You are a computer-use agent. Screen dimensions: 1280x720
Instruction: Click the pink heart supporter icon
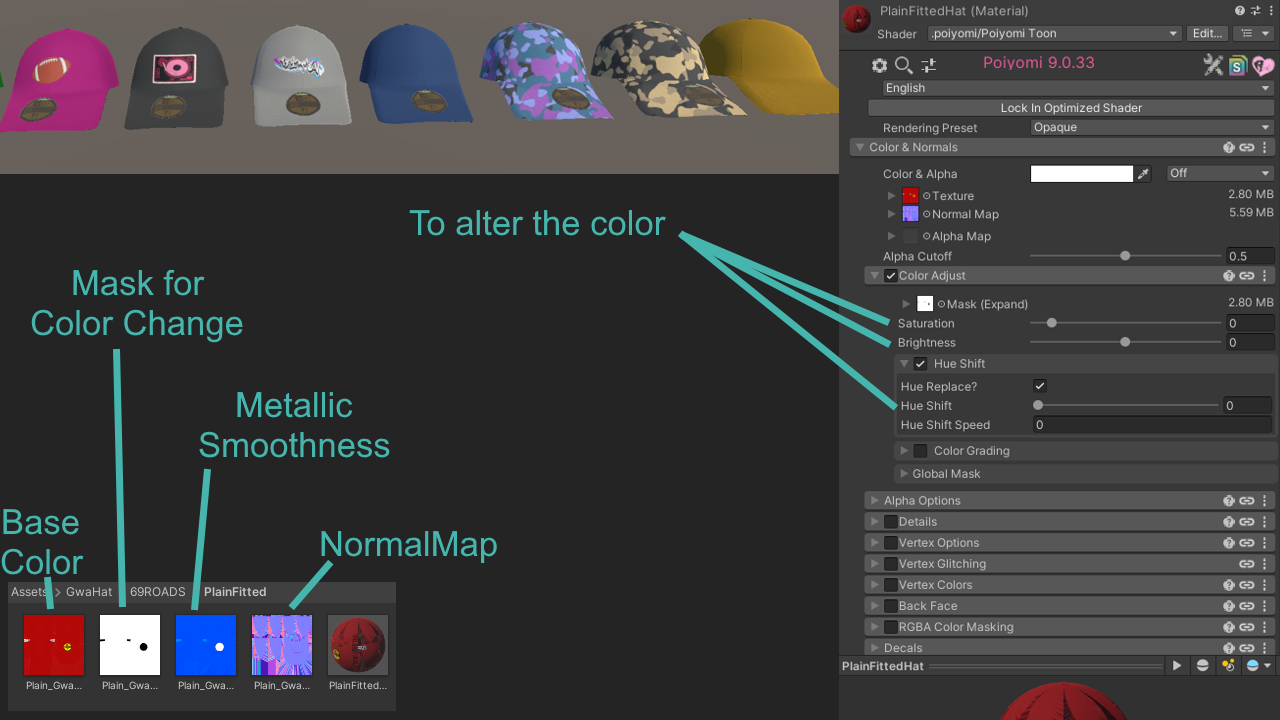tap(1263, 66)
